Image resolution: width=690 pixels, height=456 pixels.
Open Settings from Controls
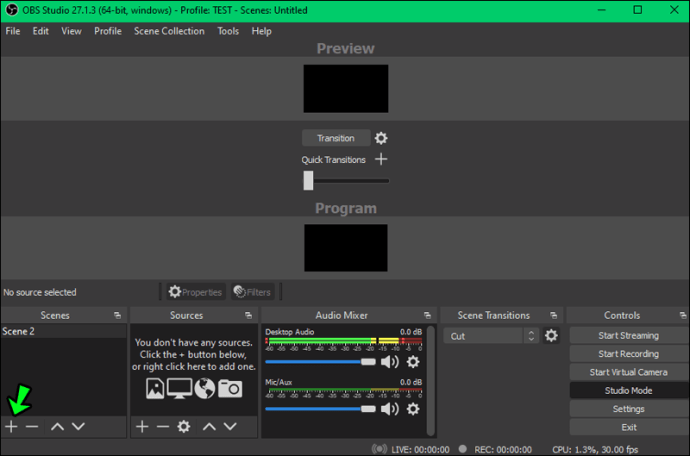pyautogui.click(x=628, y=409)
